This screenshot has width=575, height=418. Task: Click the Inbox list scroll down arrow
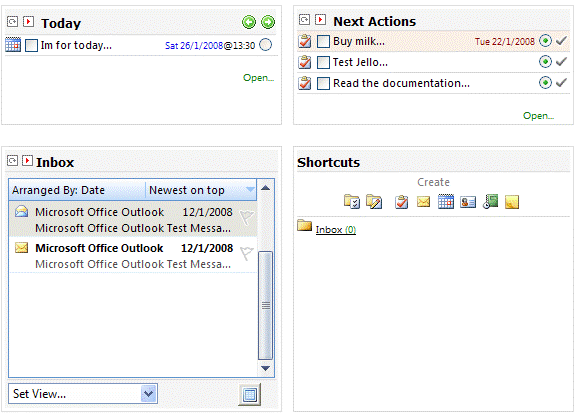coord(265,368)
